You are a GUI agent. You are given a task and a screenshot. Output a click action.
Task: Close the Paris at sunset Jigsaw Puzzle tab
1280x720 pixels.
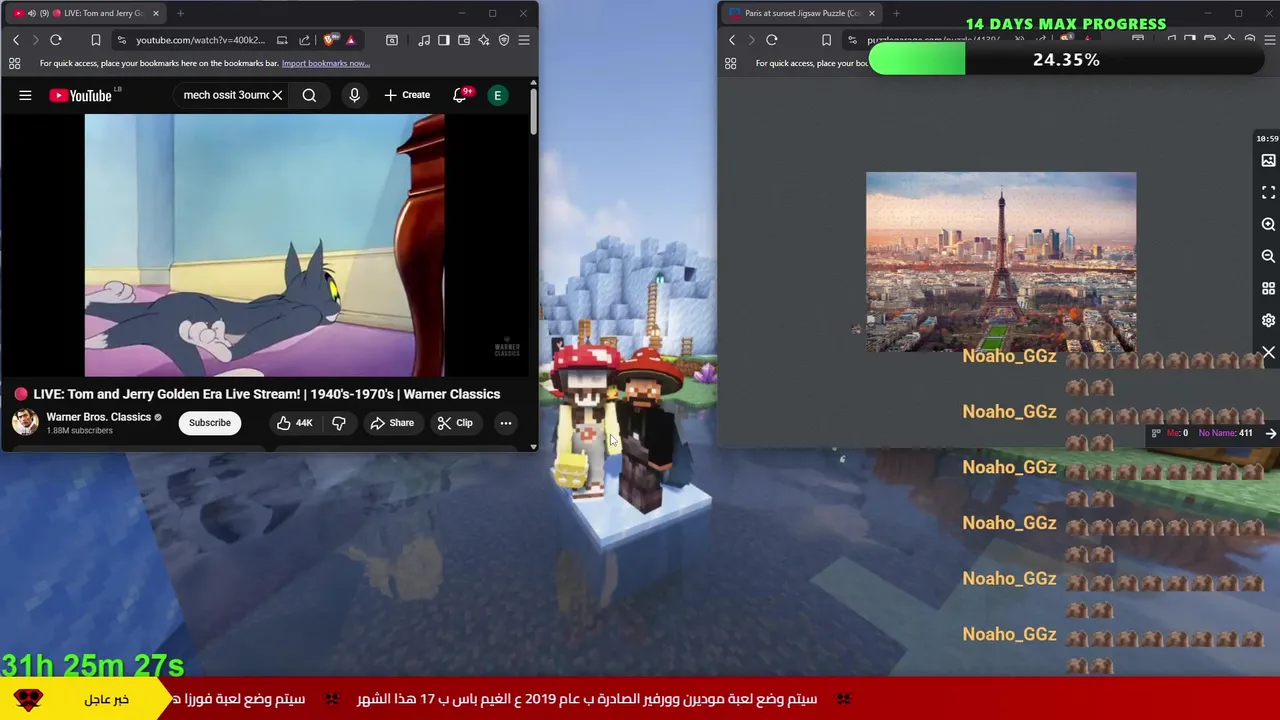[872, 13]
